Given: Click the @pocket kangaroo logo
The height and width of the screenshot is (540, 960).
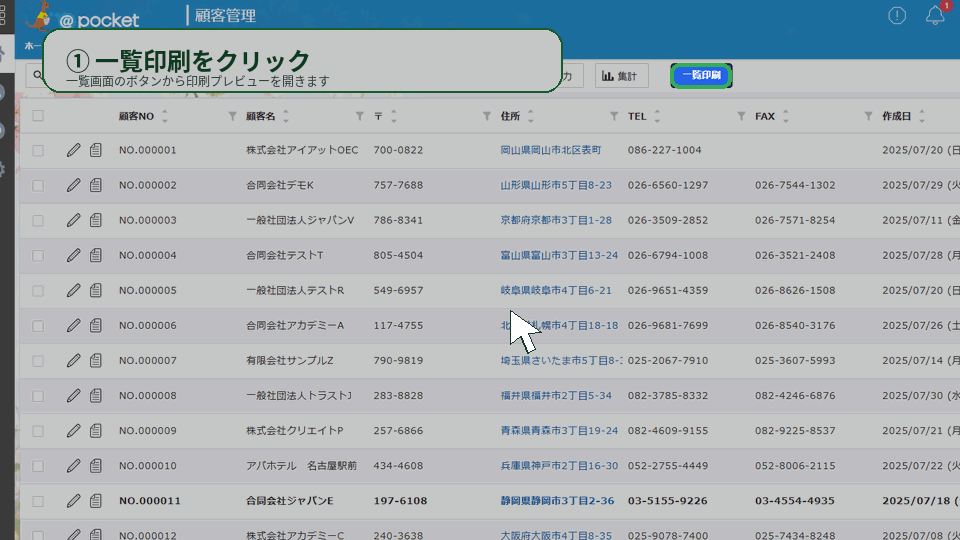Looking at the screenshot, I should tap(83, 17).
